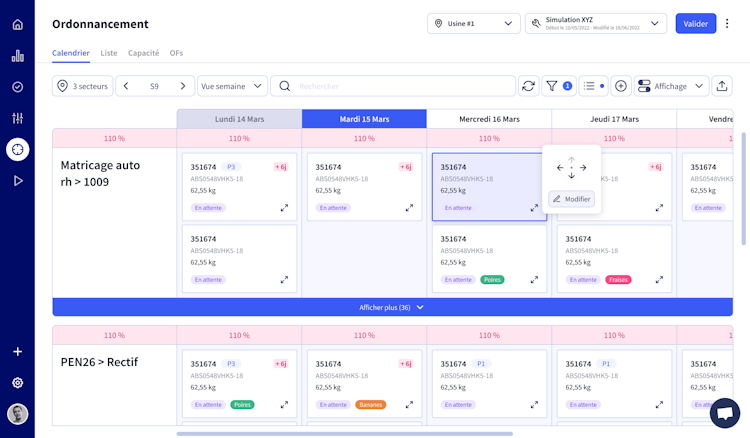Go to next week with right chevron
Viewport: 750px width, 438px height.
183,86
